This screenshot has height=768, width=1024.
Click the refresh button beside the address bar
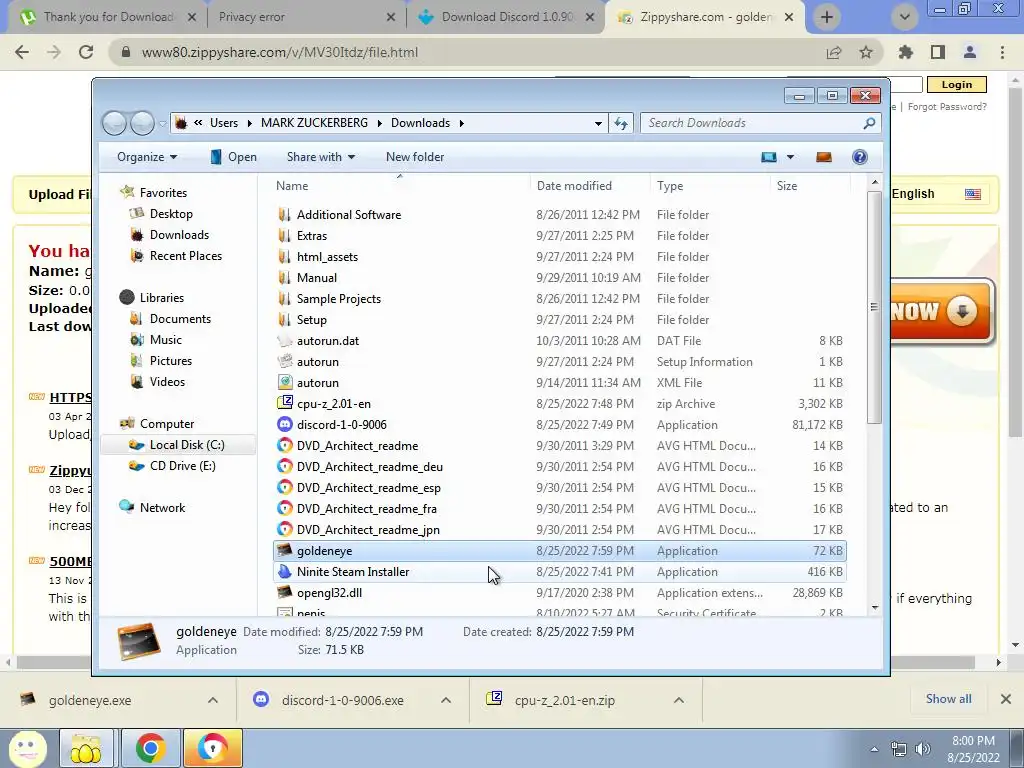pyautogui.click(x=620, y=123)
